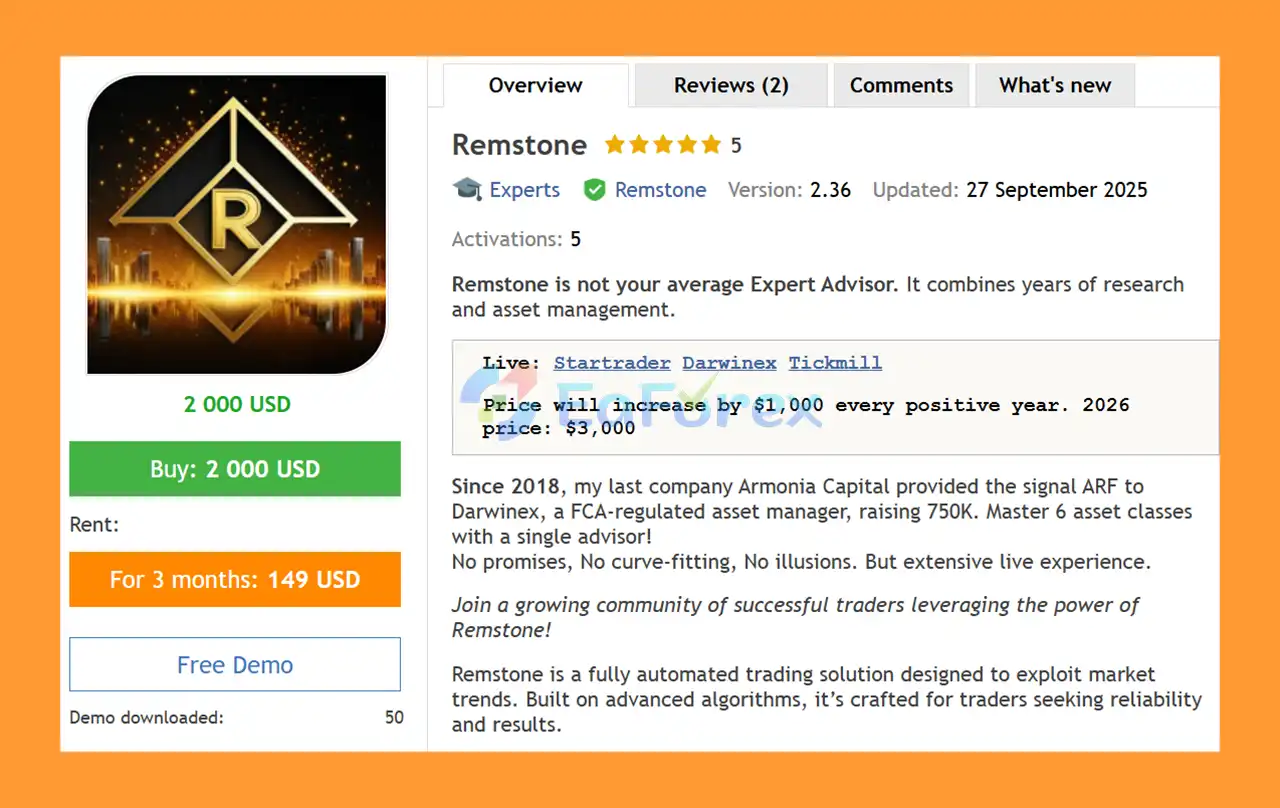Image resolution: width=1280 pixels, height=808 pixels.
Task: Follow the Darwinex live signal link
Action: pos(729,363)
